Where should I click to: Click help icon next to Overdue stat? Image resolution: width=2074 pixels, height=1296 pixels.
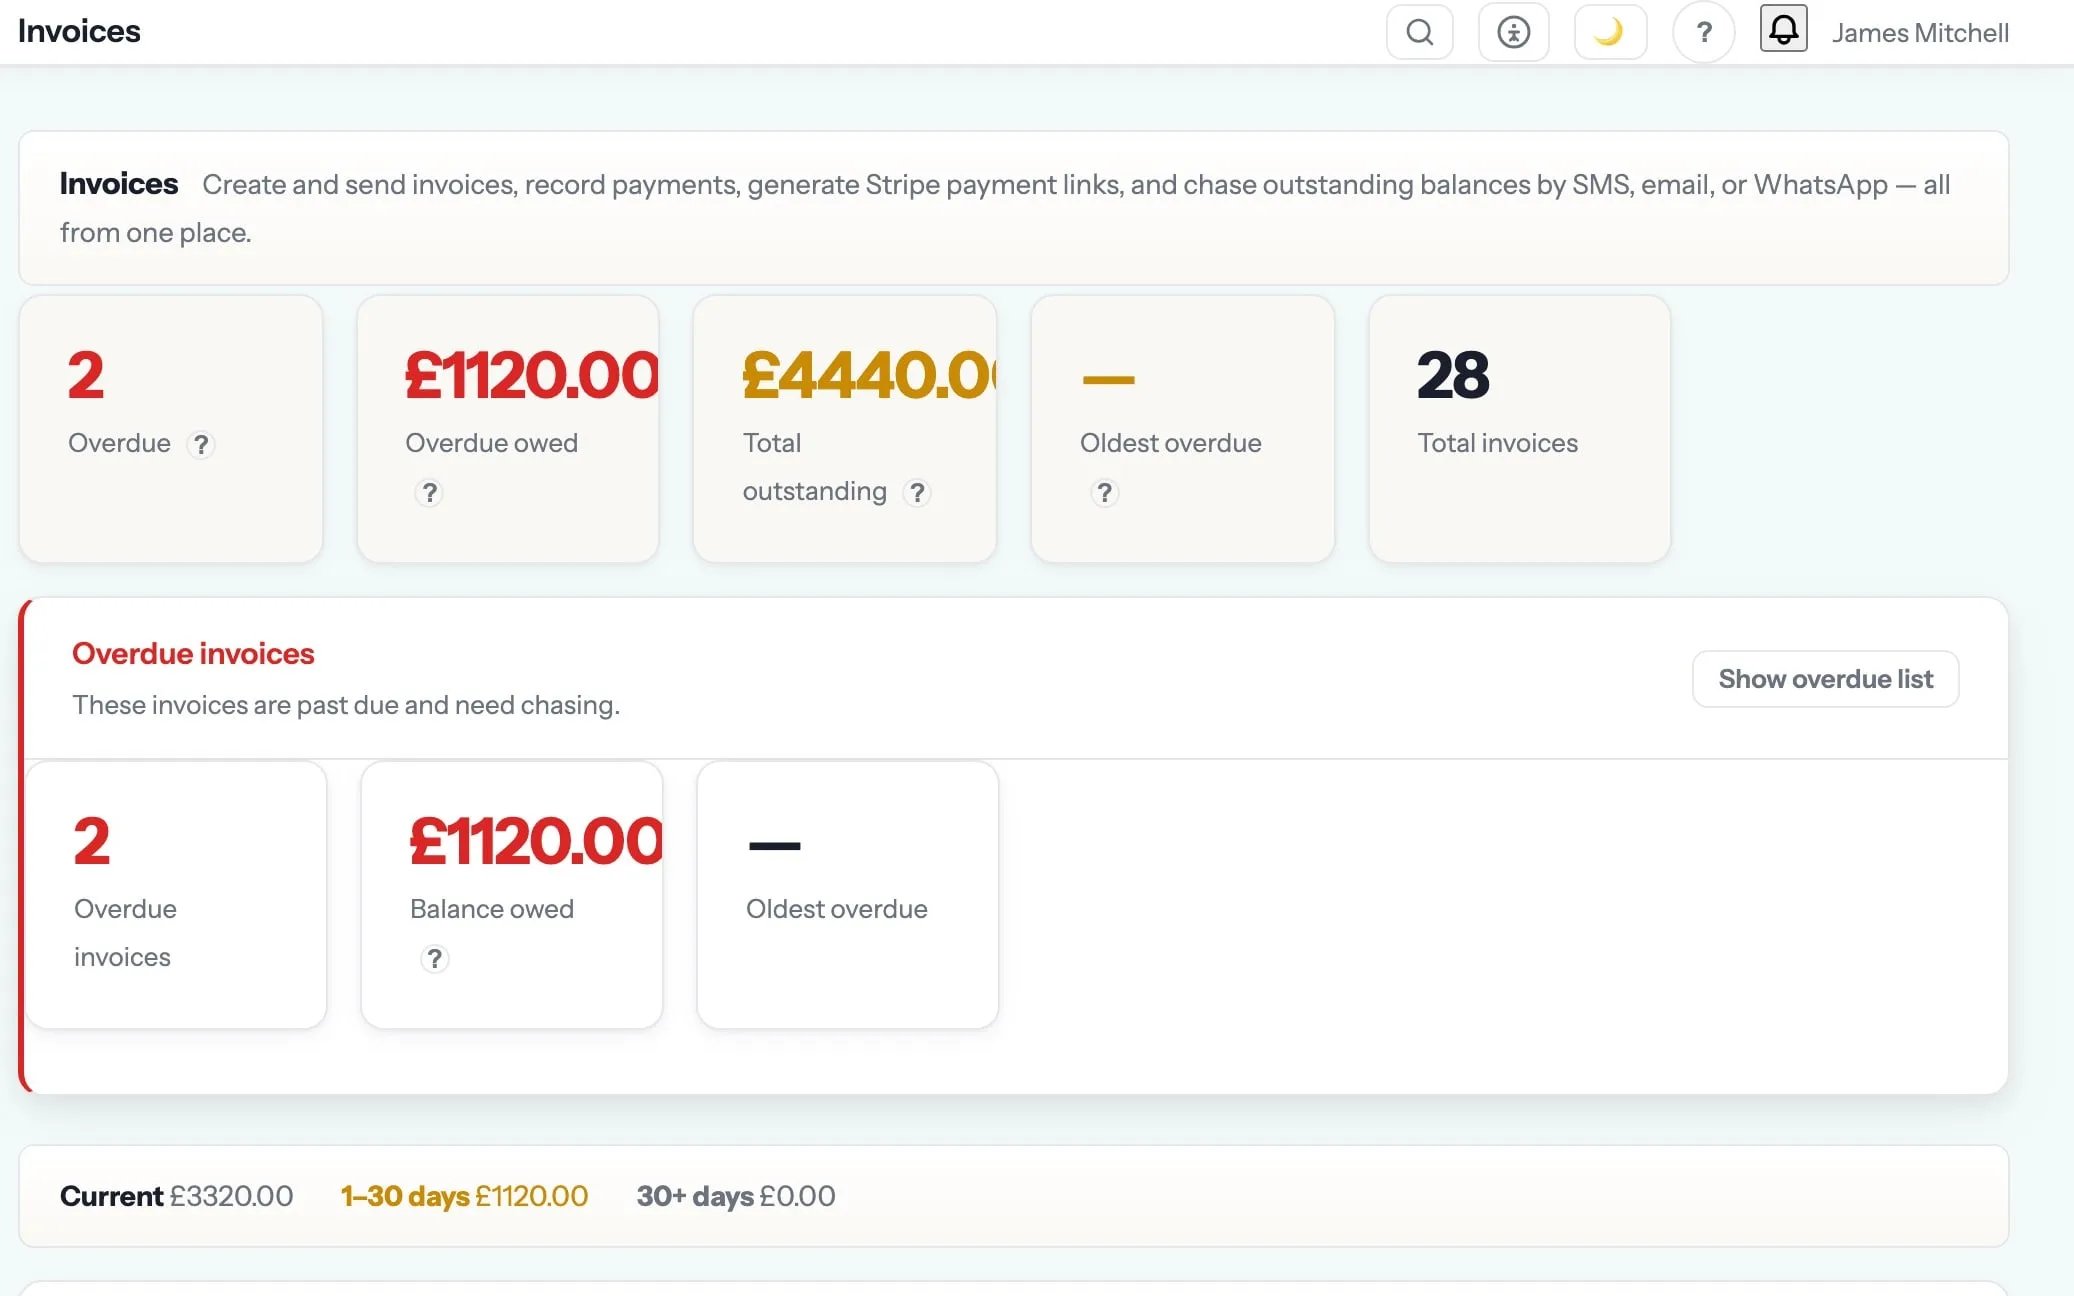[201, 444]
